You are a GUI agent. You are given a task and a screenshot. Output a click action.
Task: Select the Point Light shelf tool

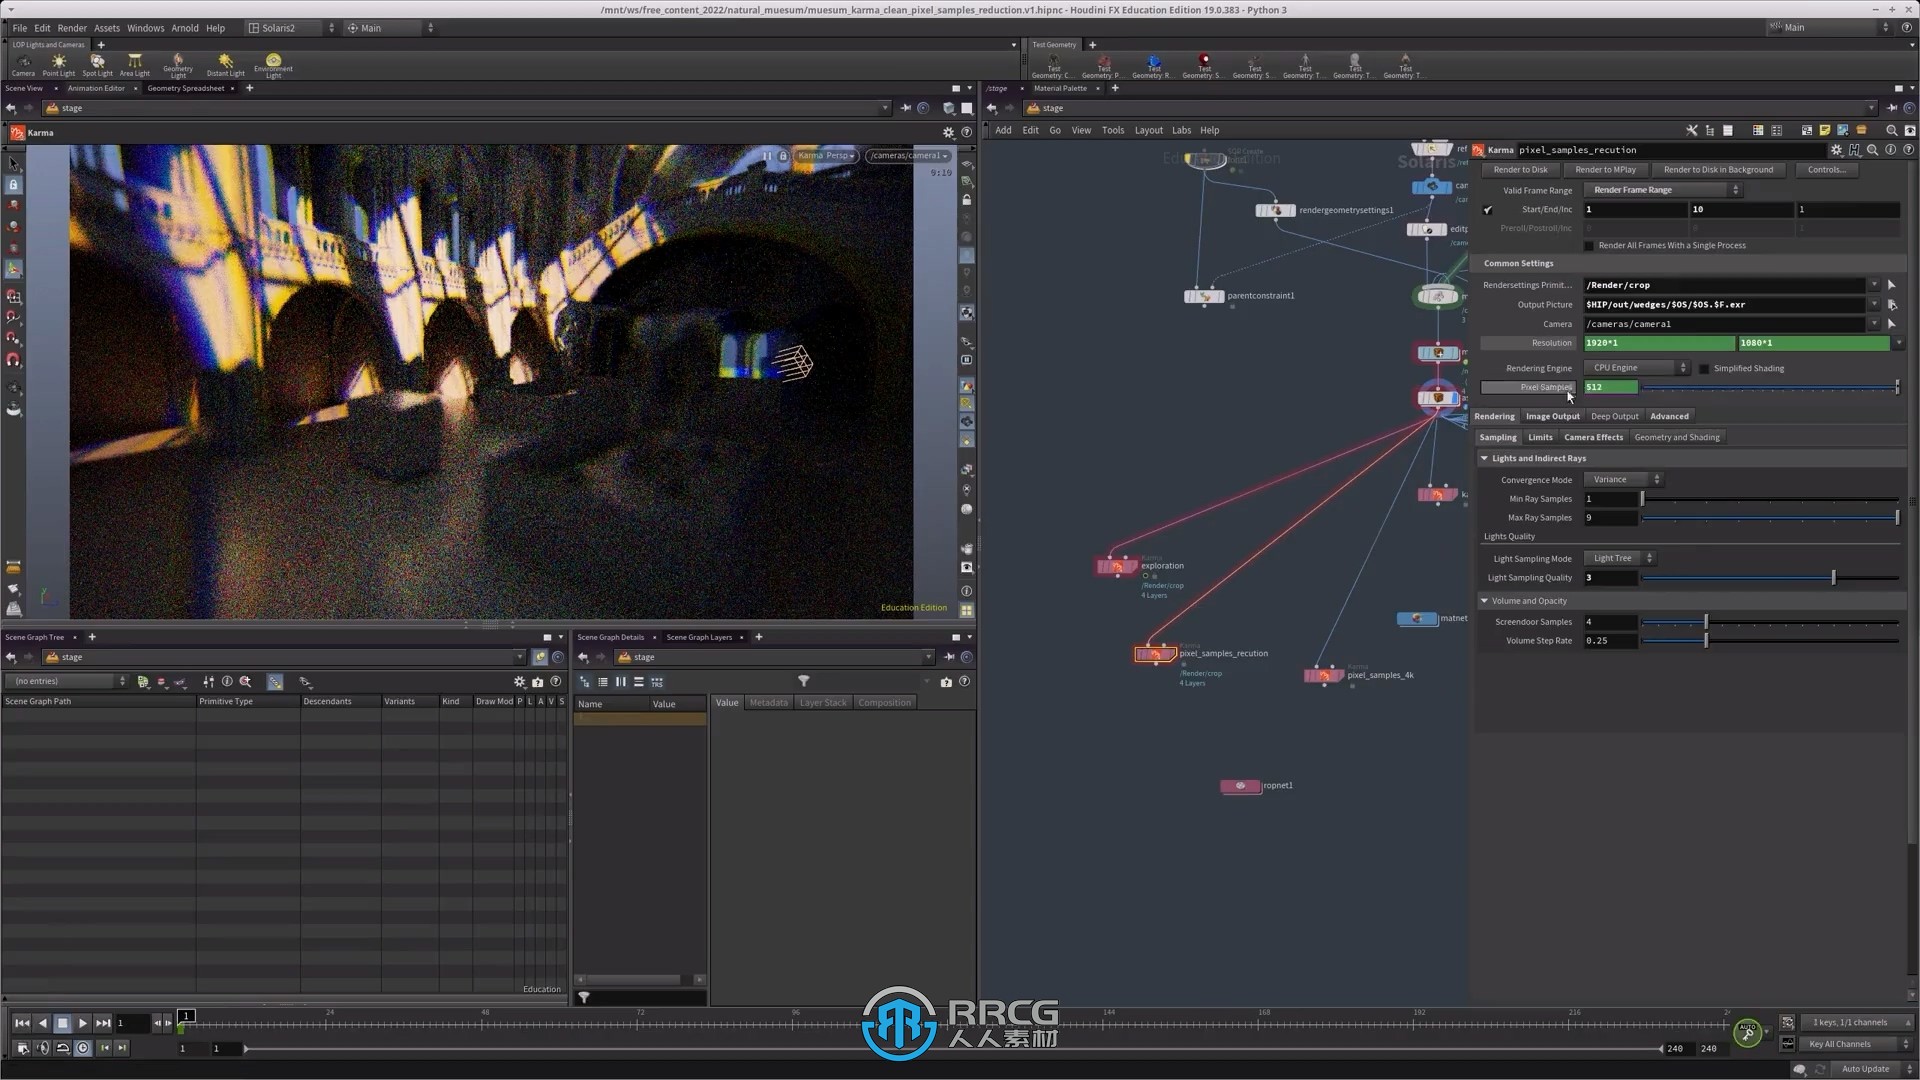point(59,65)
